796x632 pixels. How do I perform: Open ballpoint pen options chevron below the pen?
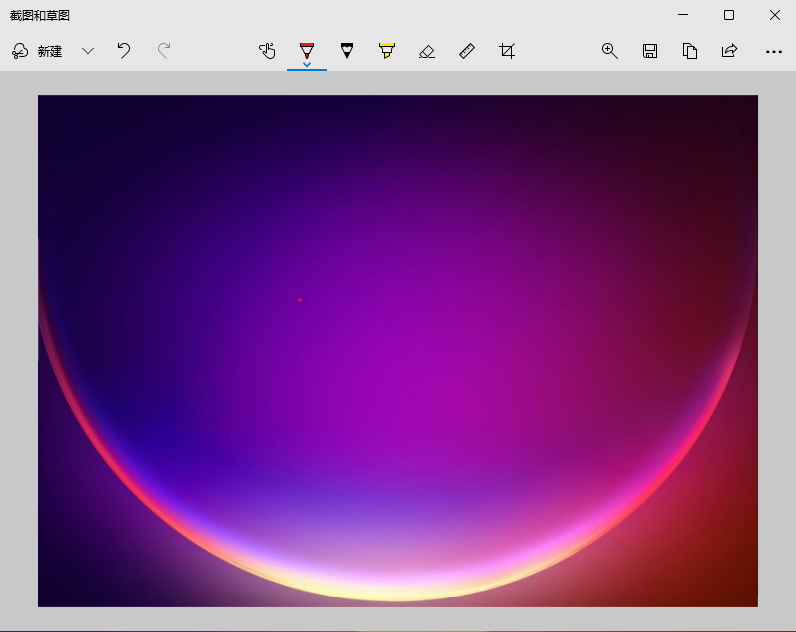coord(307,65)
